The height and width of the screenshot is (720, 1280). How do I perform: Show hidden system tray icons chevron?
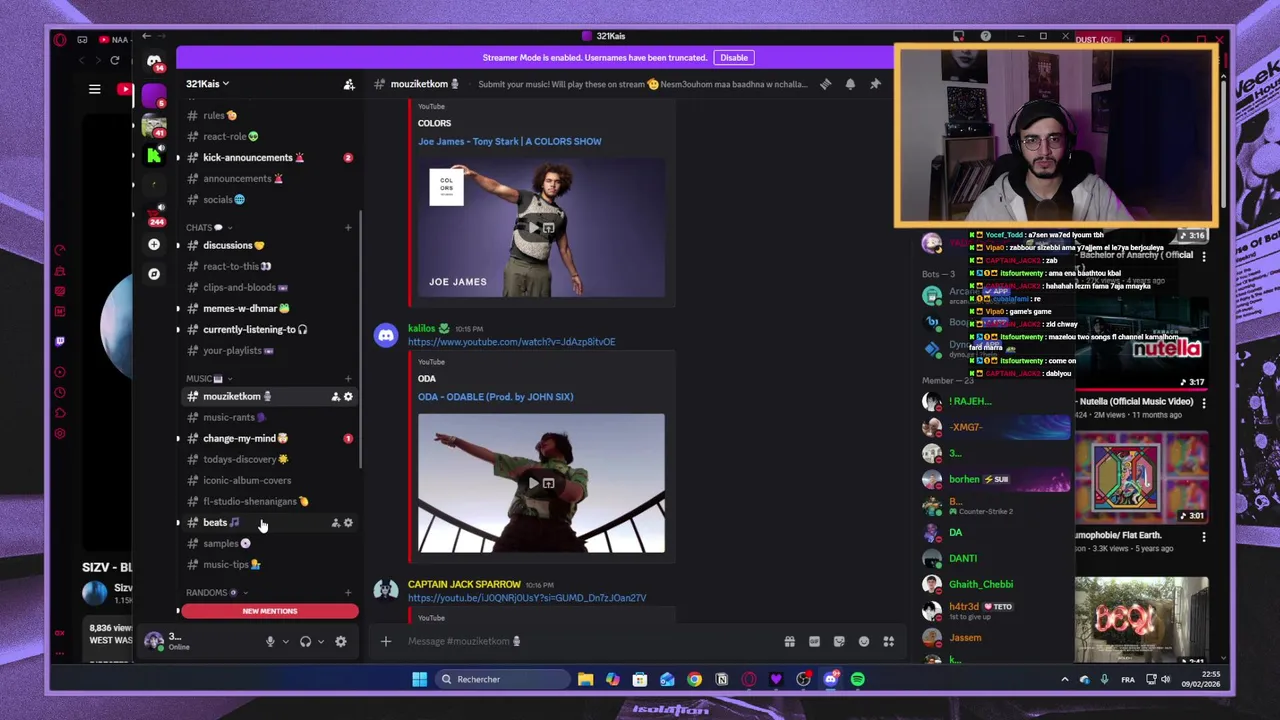tap(1064, 679)
